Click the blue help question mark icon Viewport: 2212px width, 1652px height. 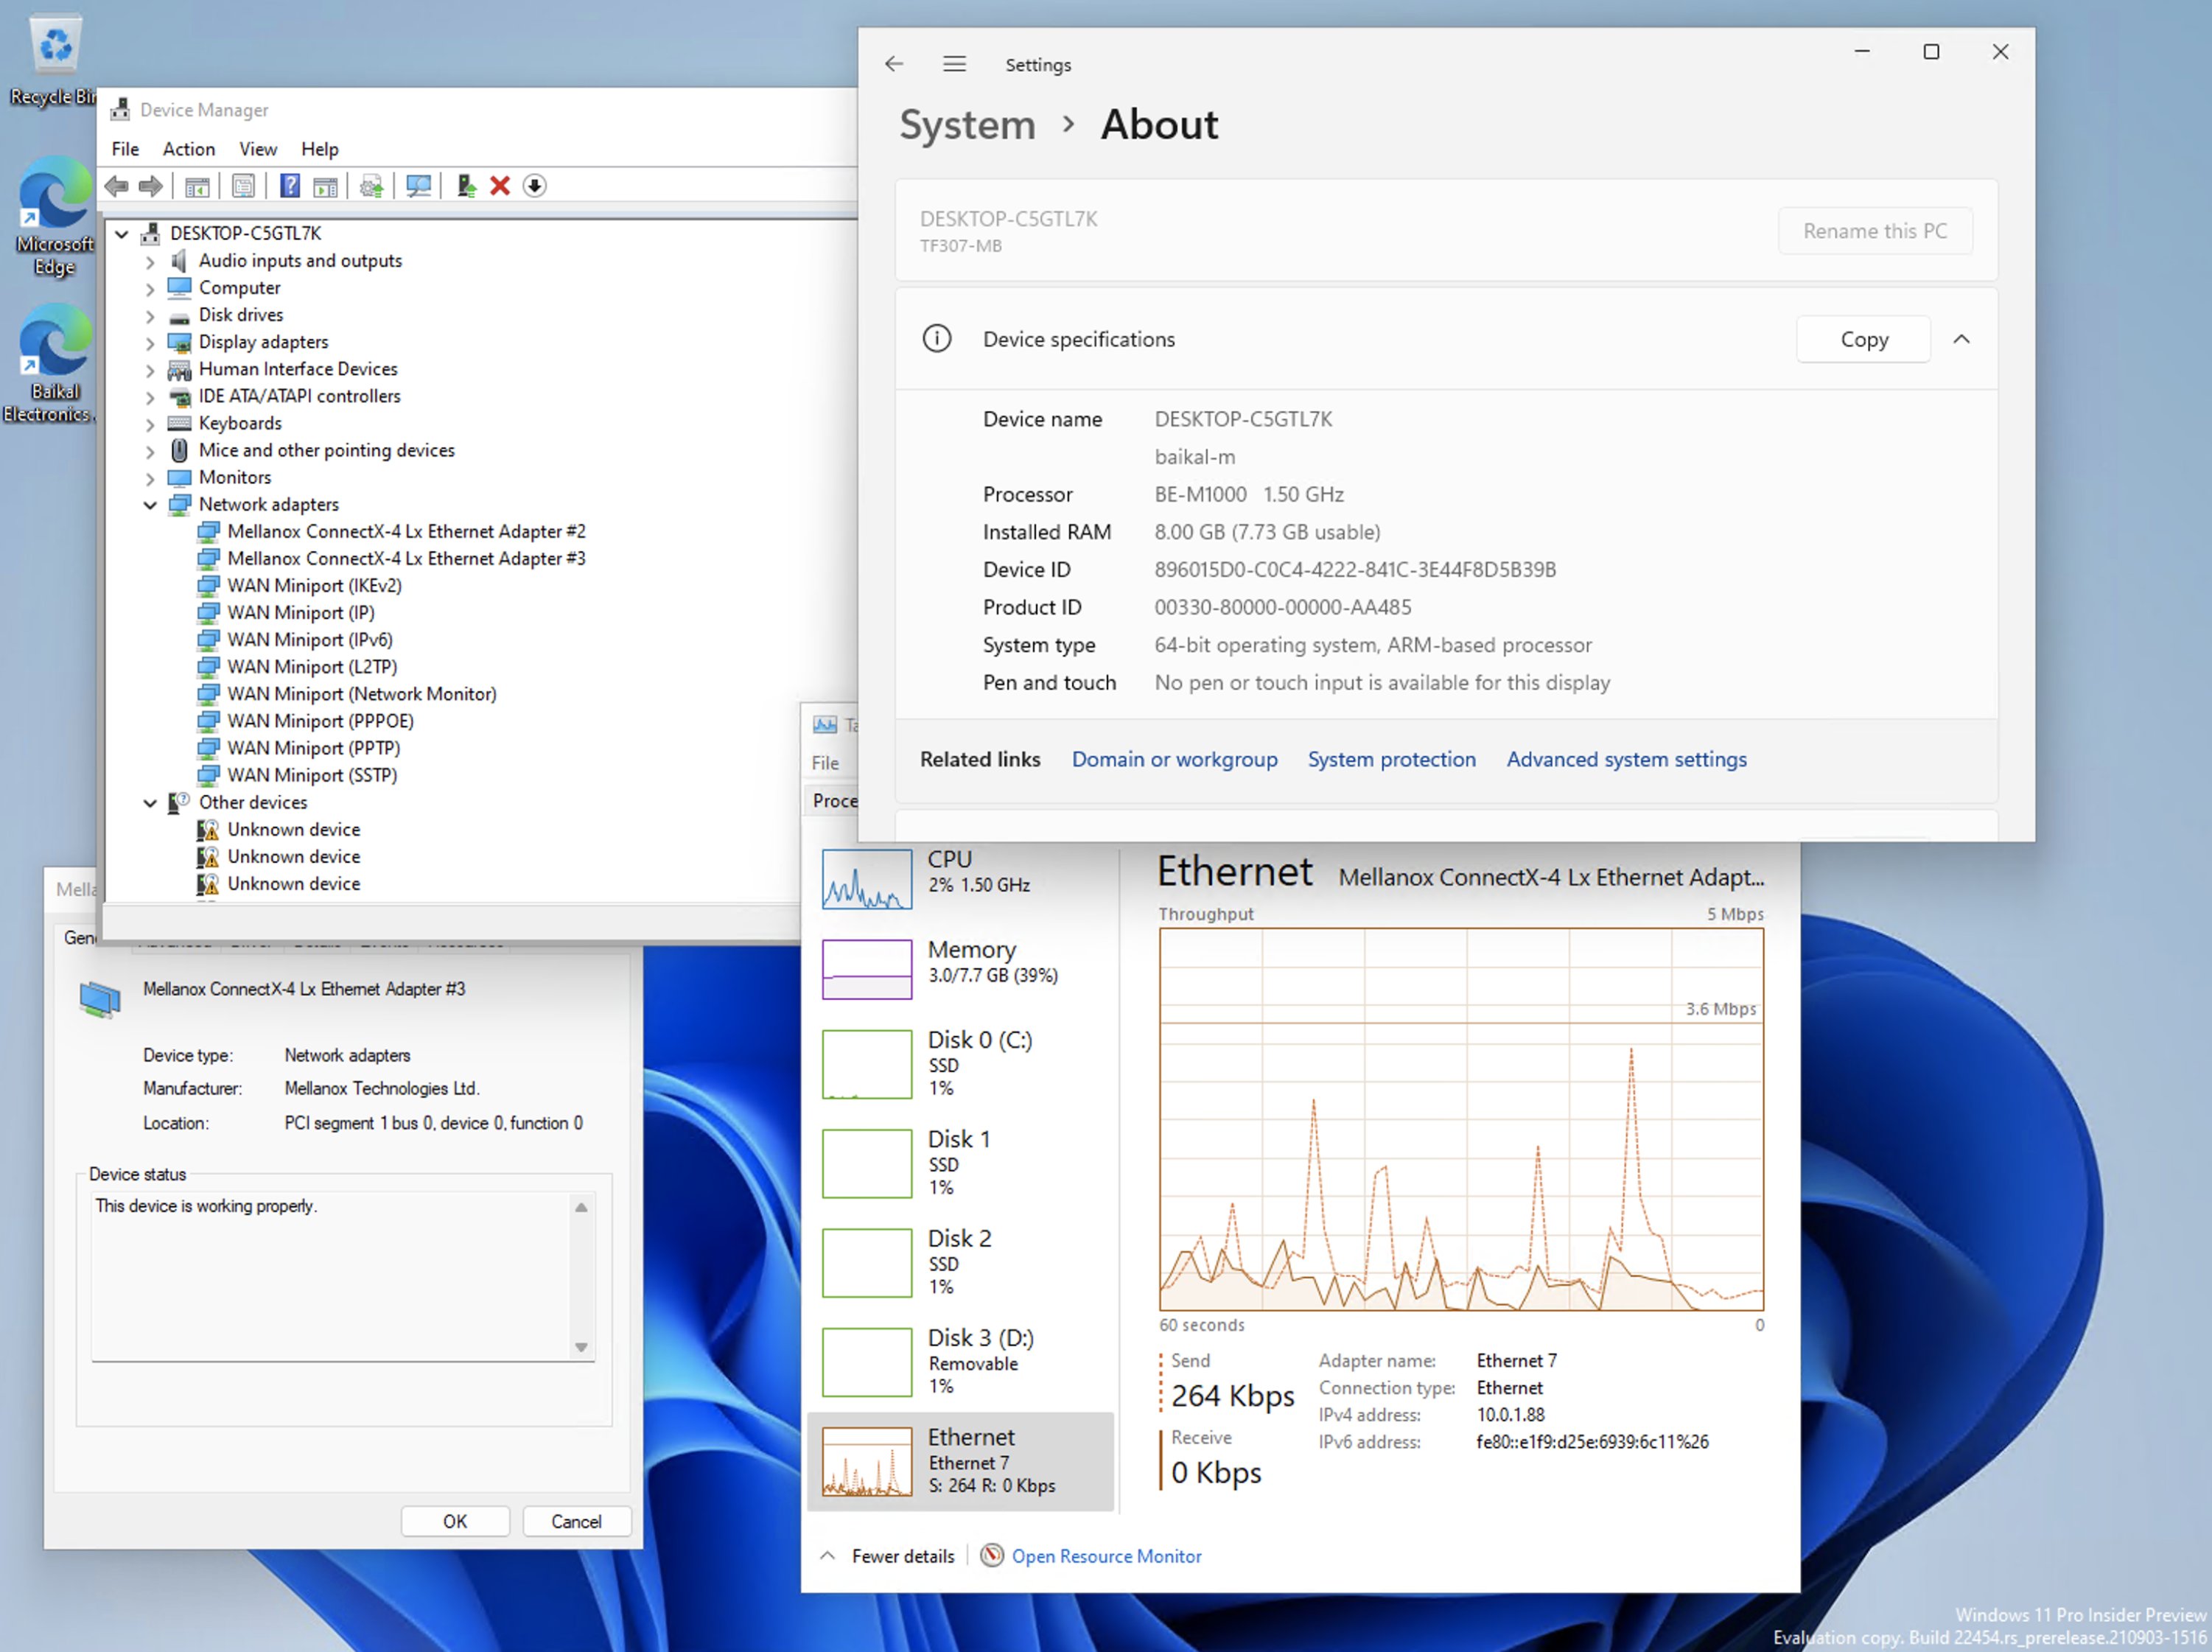(290, 186)
